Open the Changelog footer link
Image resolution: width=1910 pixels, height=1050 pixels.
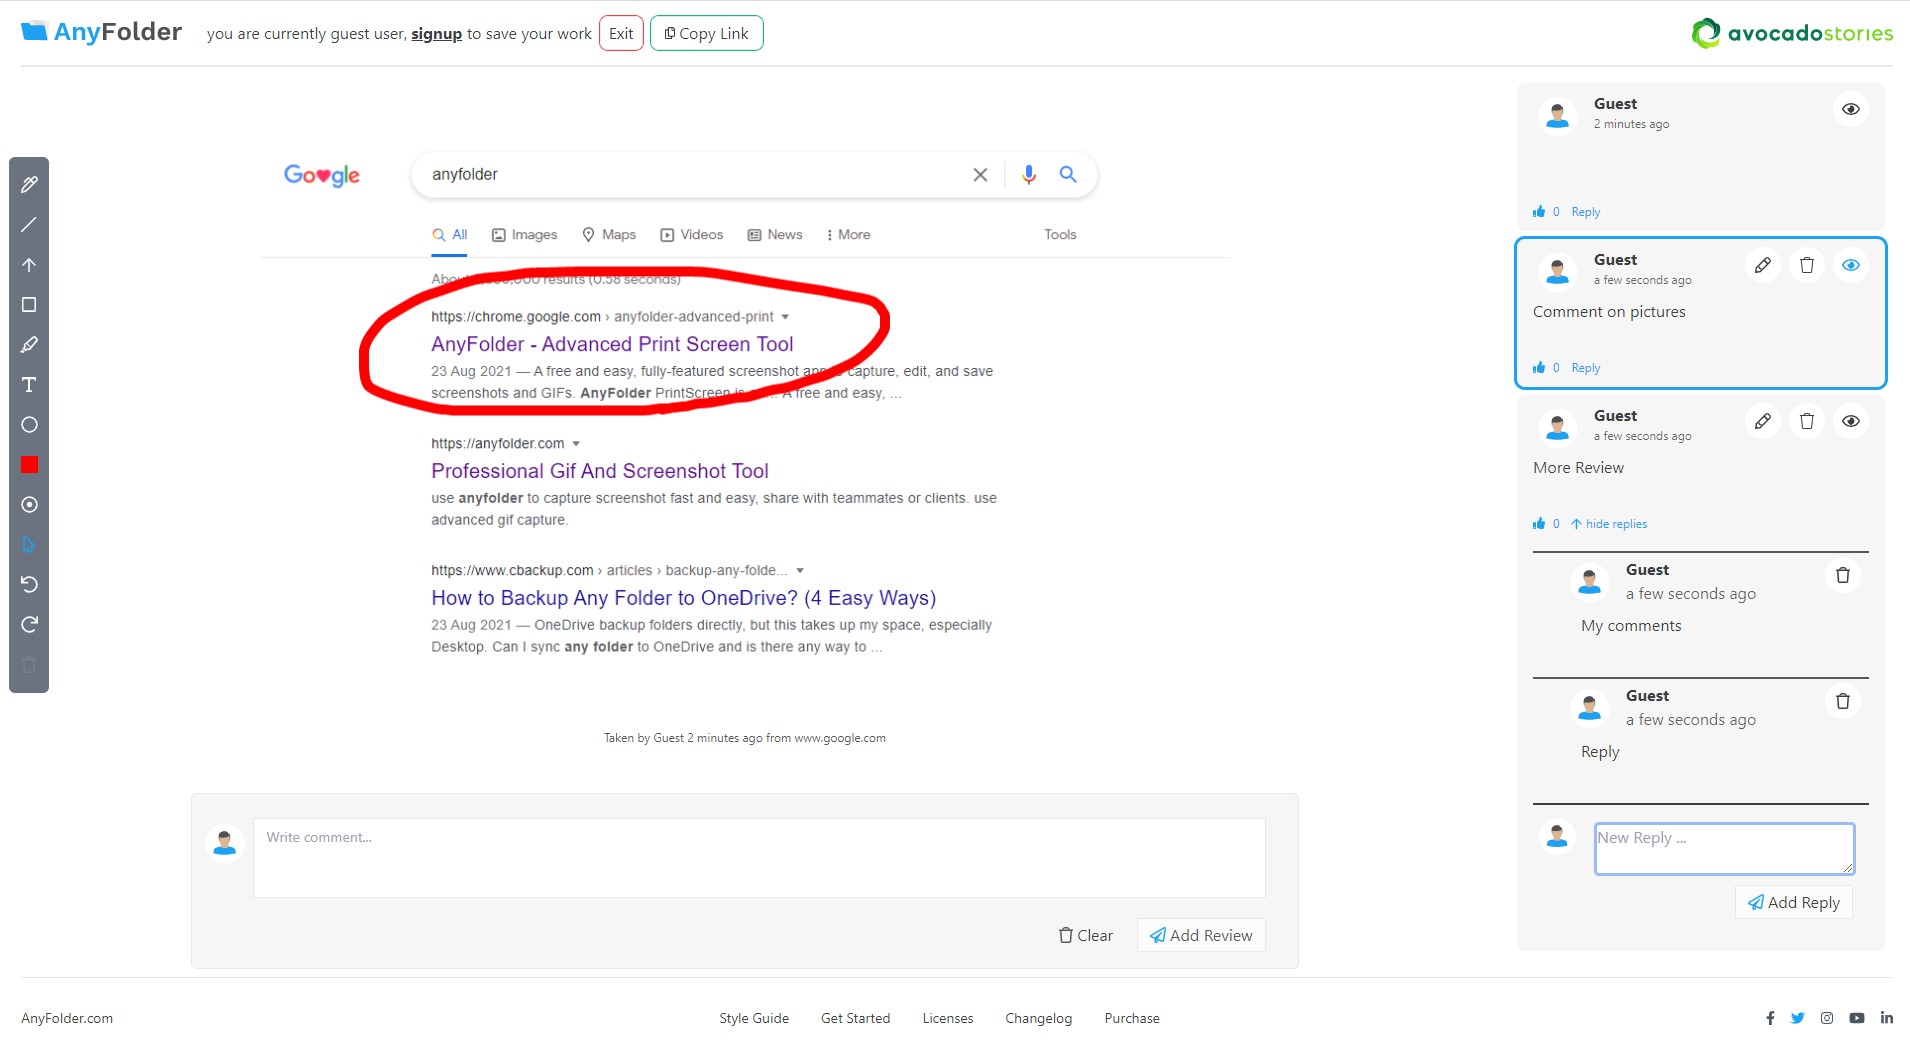click(x=1038, y=1018)
